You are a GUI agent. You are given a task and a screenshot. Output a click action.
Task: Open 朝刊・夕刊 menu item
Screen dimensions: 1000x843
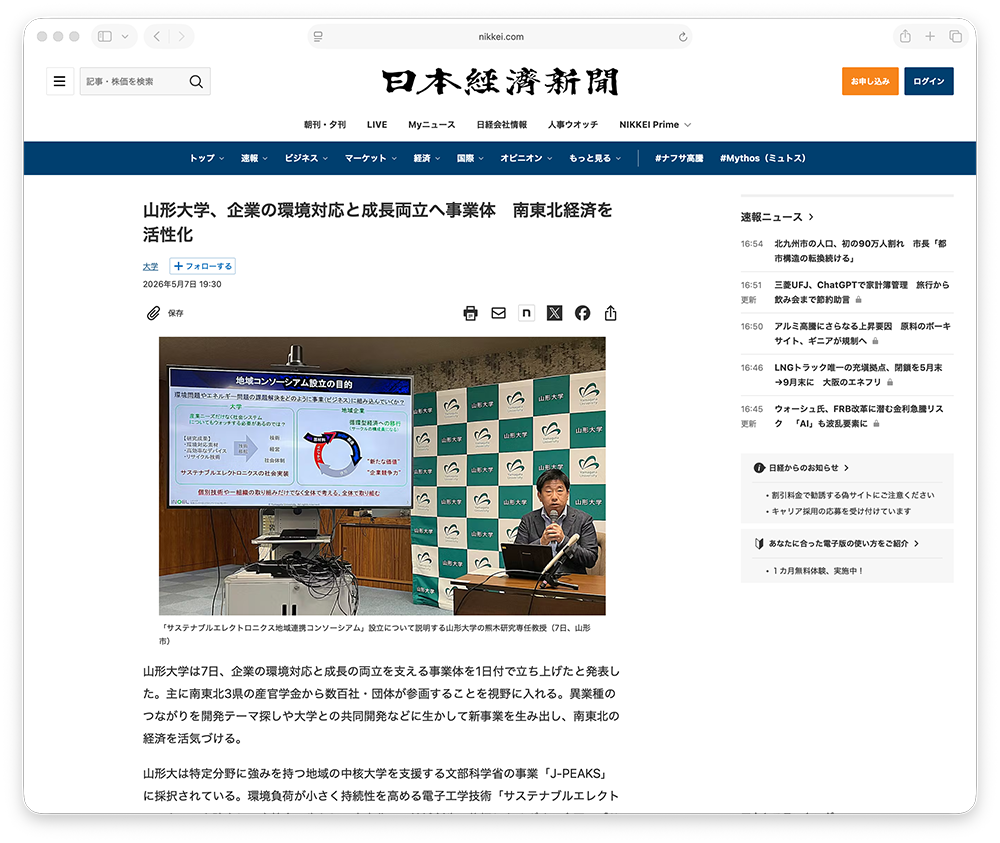click(325, 124)
